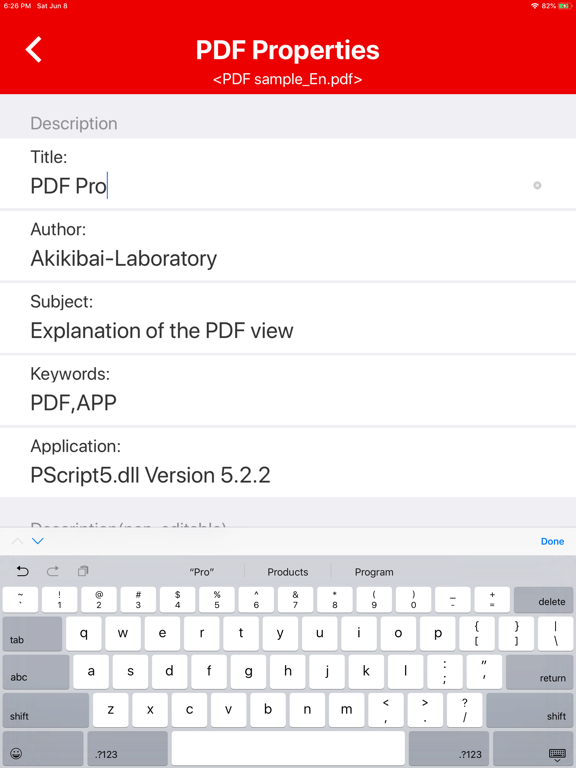This screenshot has width=576, height=768.
Task: Tap the p key
Action: [438, 633]
